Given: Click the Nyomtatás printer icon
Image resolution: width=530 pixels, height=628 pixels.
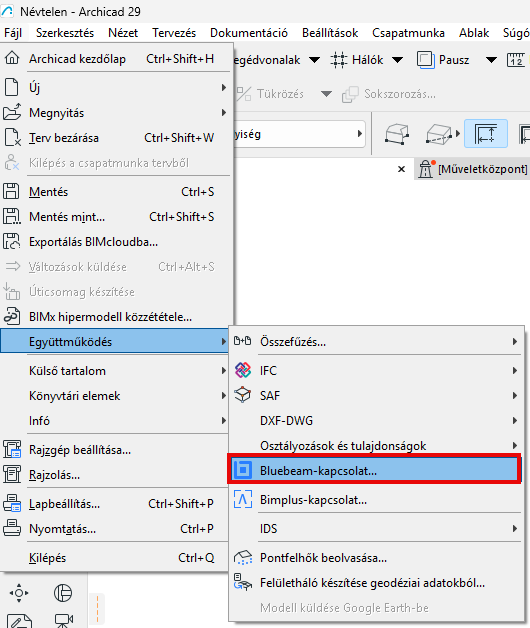Looking at the screenshot, I should 12,528.
